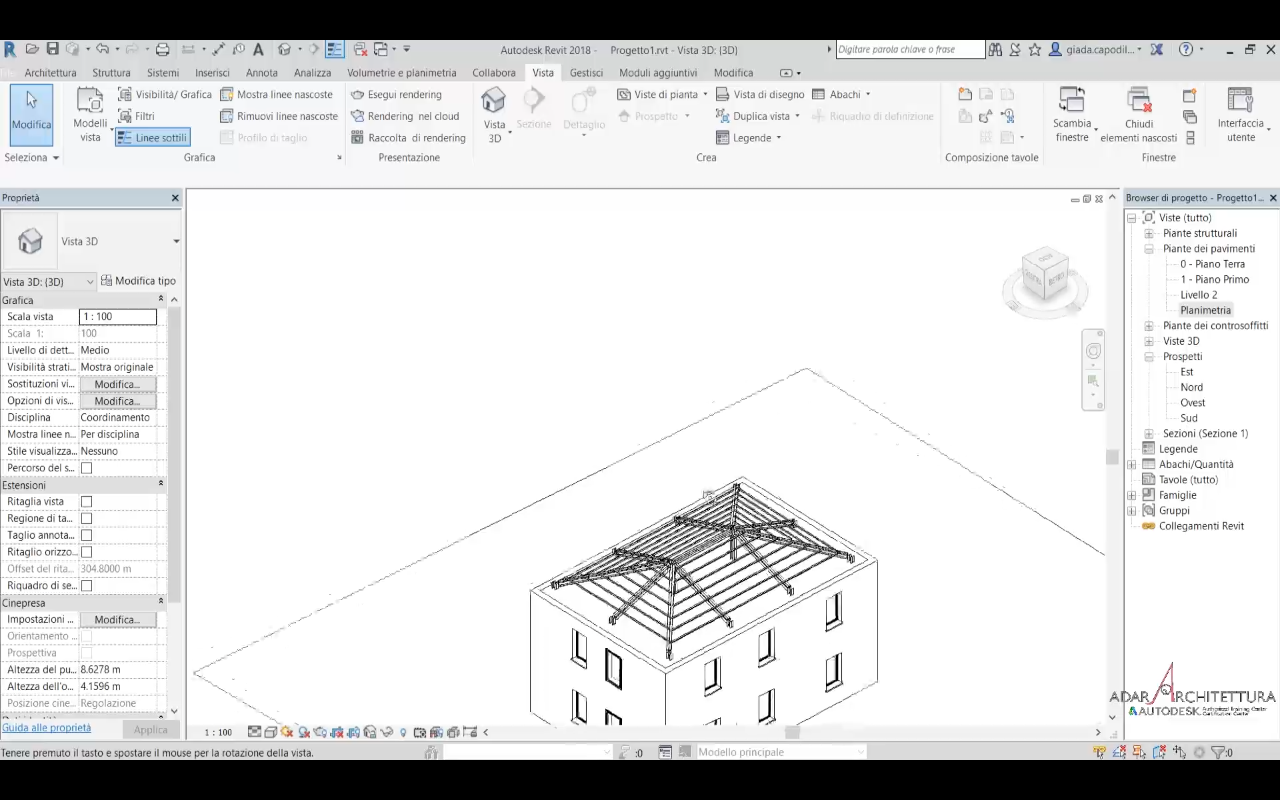Viewport: 1280px width, 800px height.
Task: Open the Gestisci ribbon tab
Action: [586, 73]
